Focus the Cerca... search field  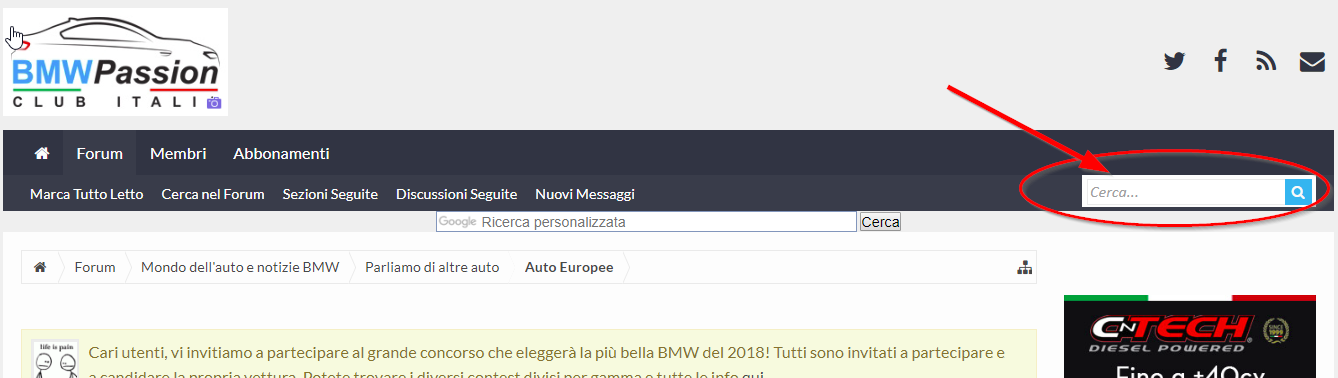coord(1184,192)
